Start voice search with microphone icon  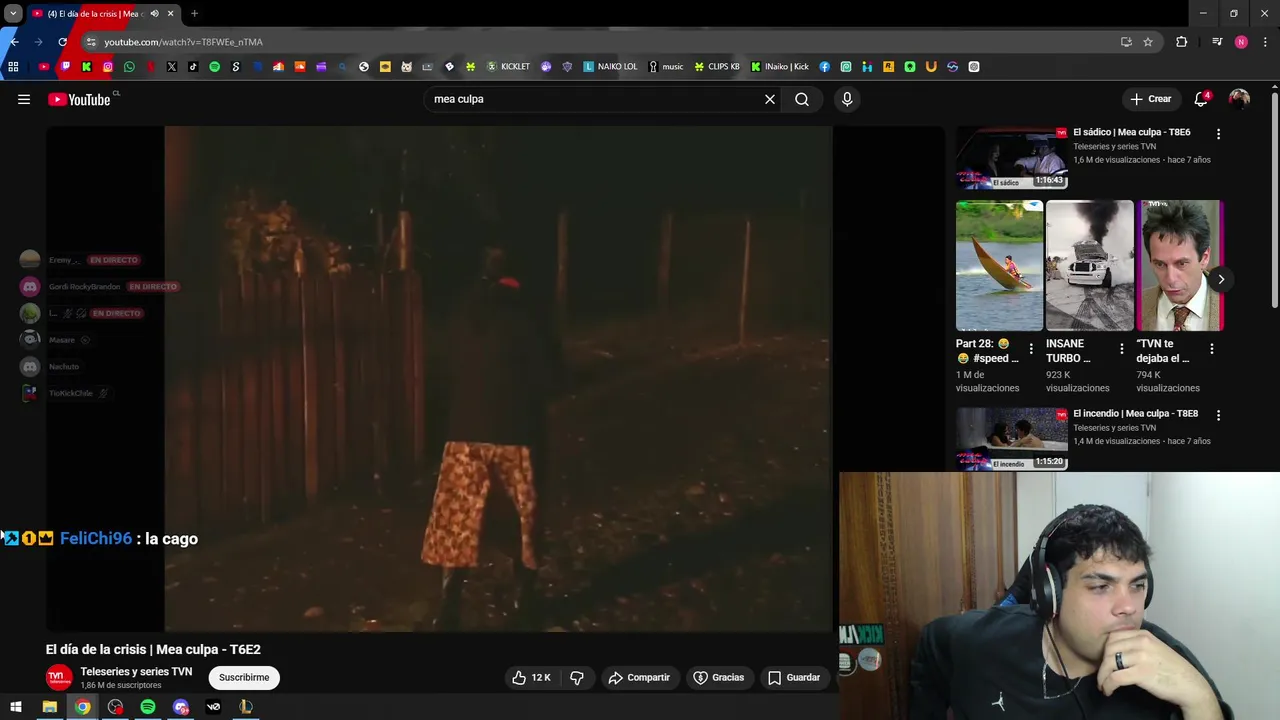[847, 99]
